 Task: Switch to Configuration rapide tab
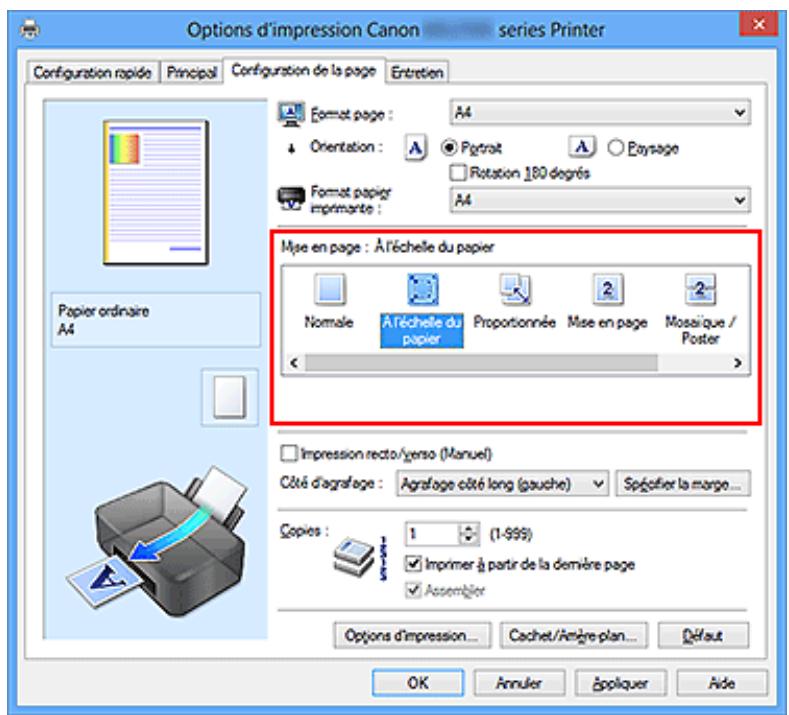point(93,72)
